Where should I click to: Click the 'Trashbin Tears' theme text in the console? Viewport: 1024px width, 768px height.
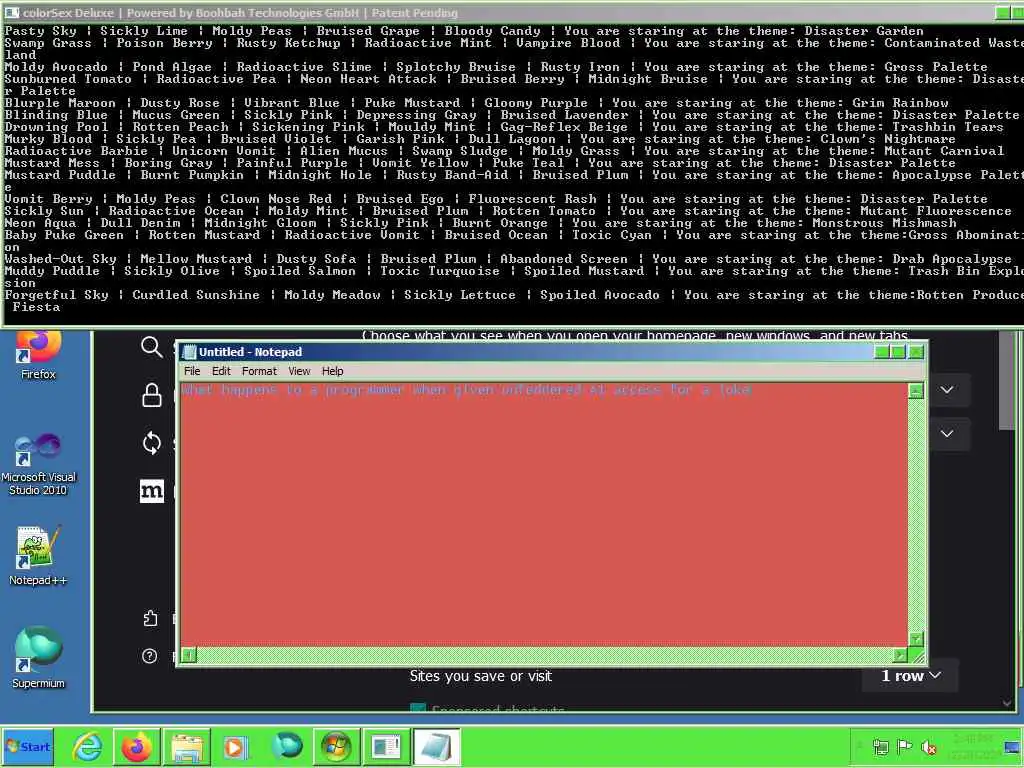(x=948, y=127)
